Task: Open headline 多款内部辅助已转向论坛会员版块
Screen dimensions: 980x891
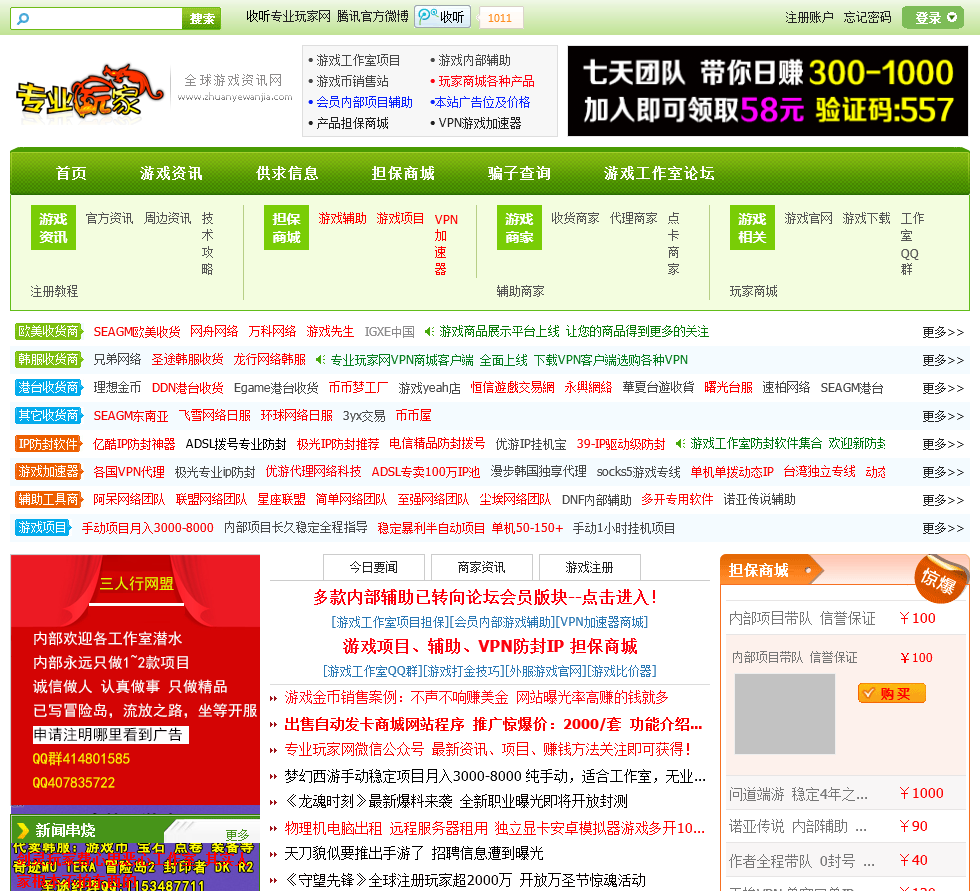Action: click(x=485, y=597)
